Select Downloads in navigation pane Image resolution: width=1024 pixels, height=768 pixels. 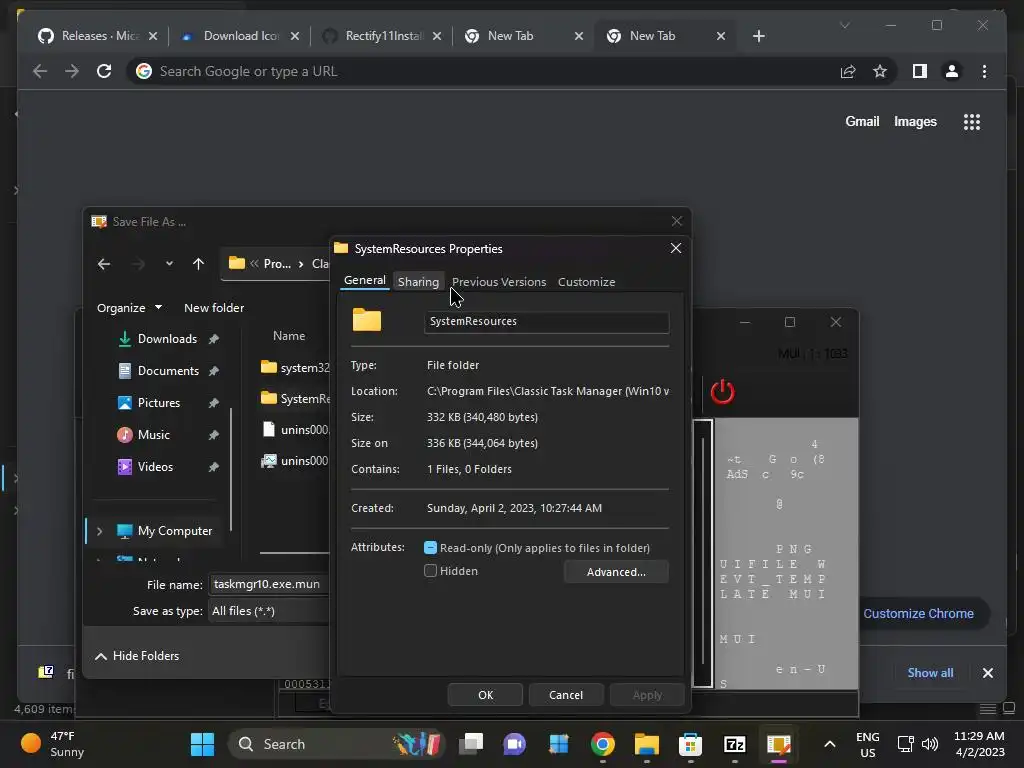pyautogui.click(x=167, y=338)
